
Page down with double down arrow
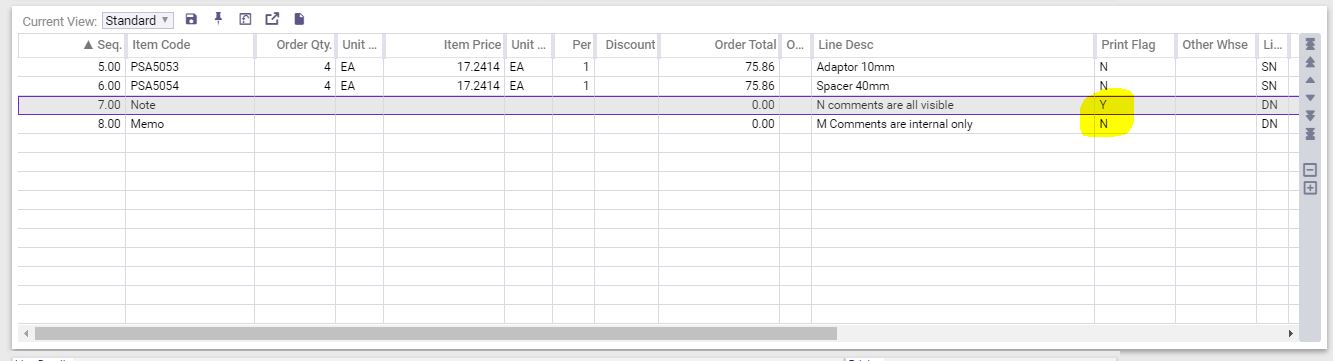(1311, 116)
